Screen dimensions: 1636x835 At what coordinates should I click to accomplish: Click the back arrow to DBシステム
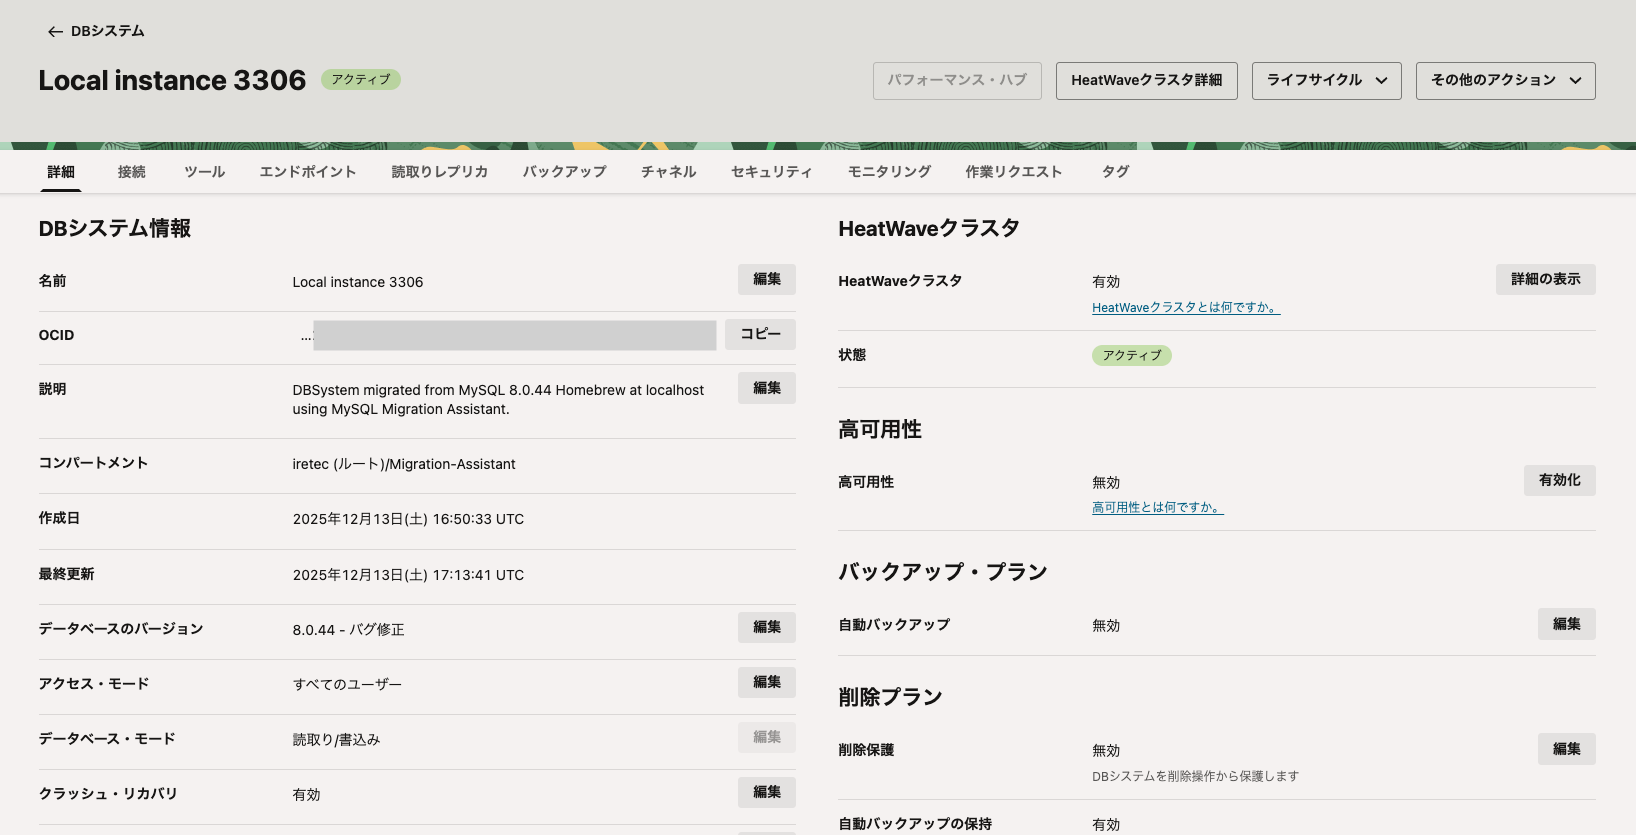click(x=55, y=32)
